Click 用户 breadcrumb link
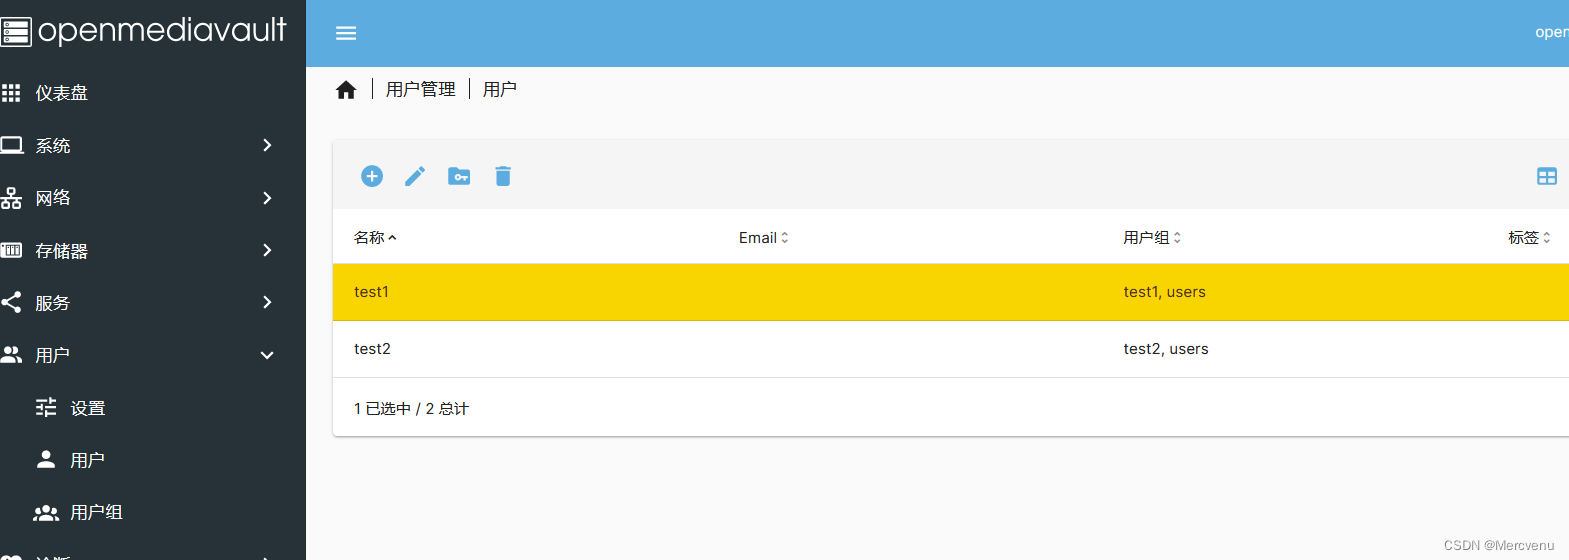 click(500, 90)
